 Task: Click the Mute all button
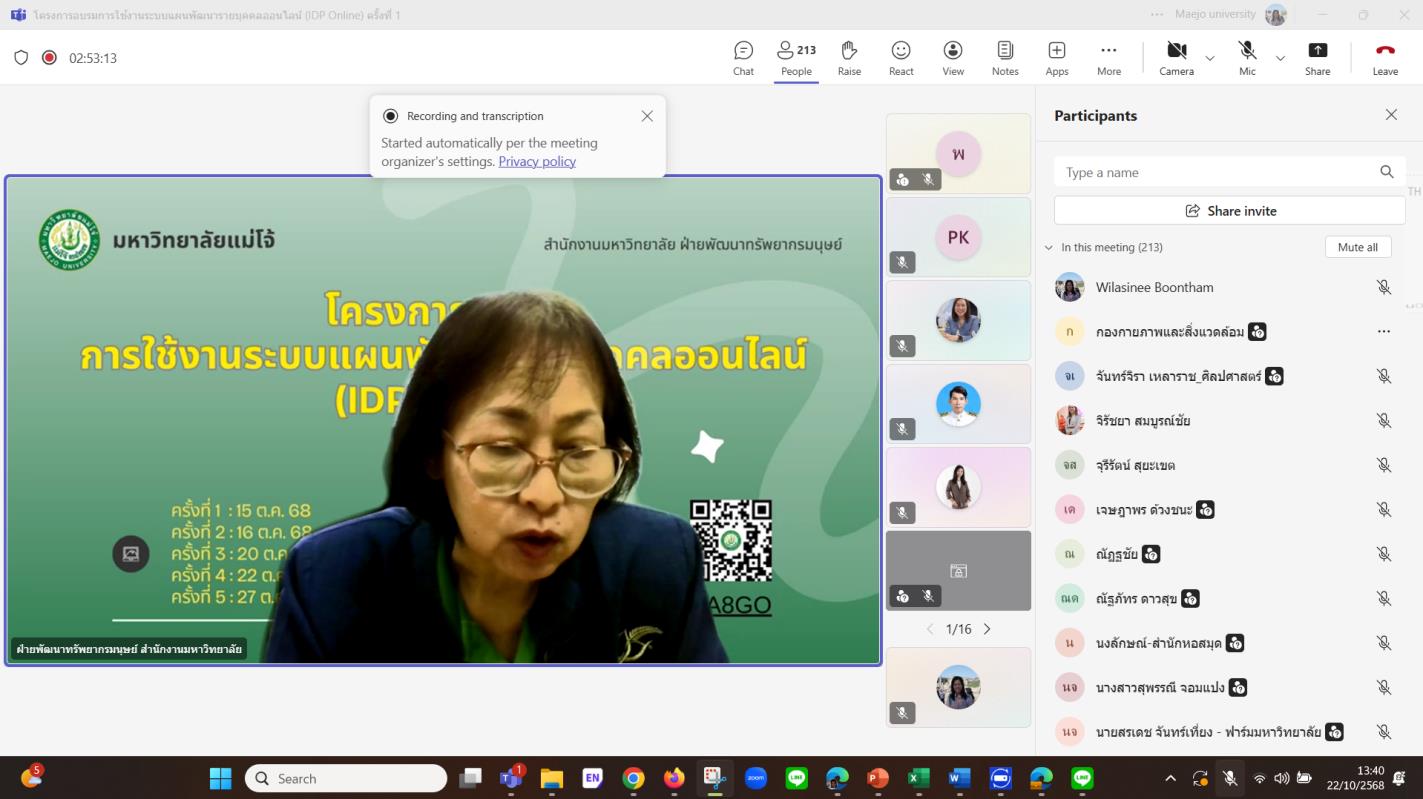[x=1357, y=247]
